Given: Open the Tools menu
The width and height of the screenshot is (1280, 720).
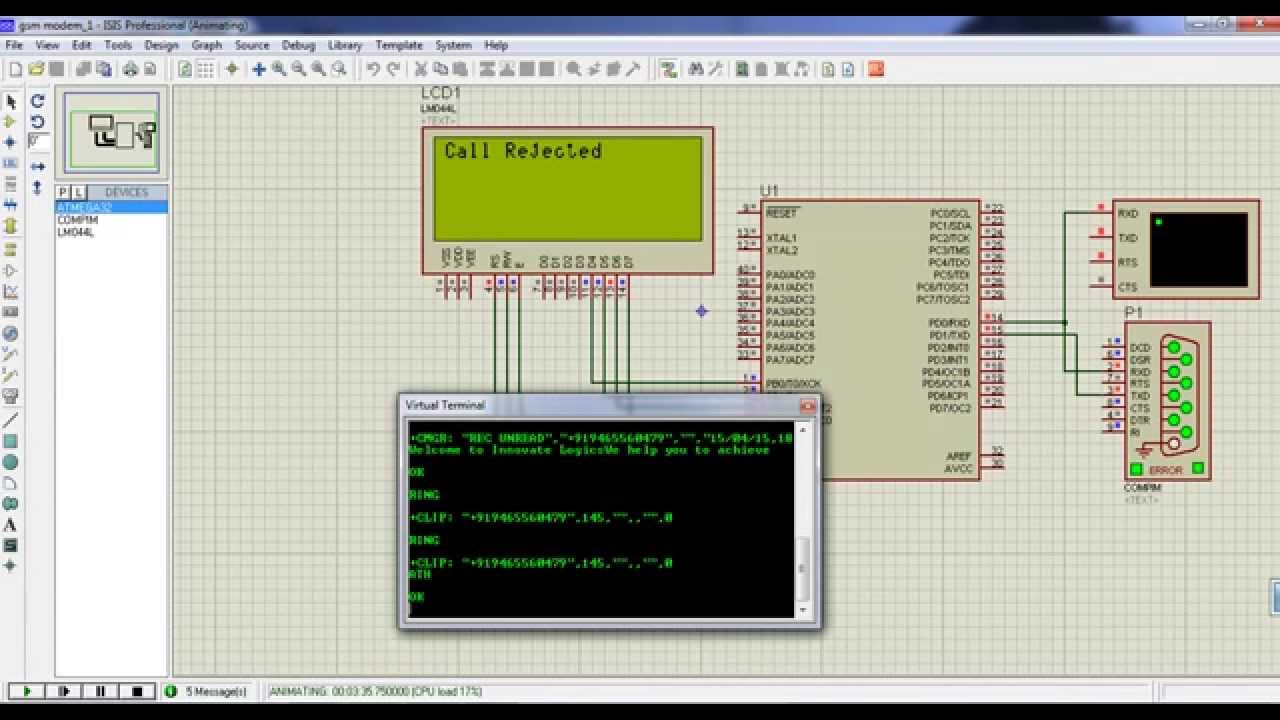Looking at the screenshot, I should pyautogui.click(x=118, y=45).
